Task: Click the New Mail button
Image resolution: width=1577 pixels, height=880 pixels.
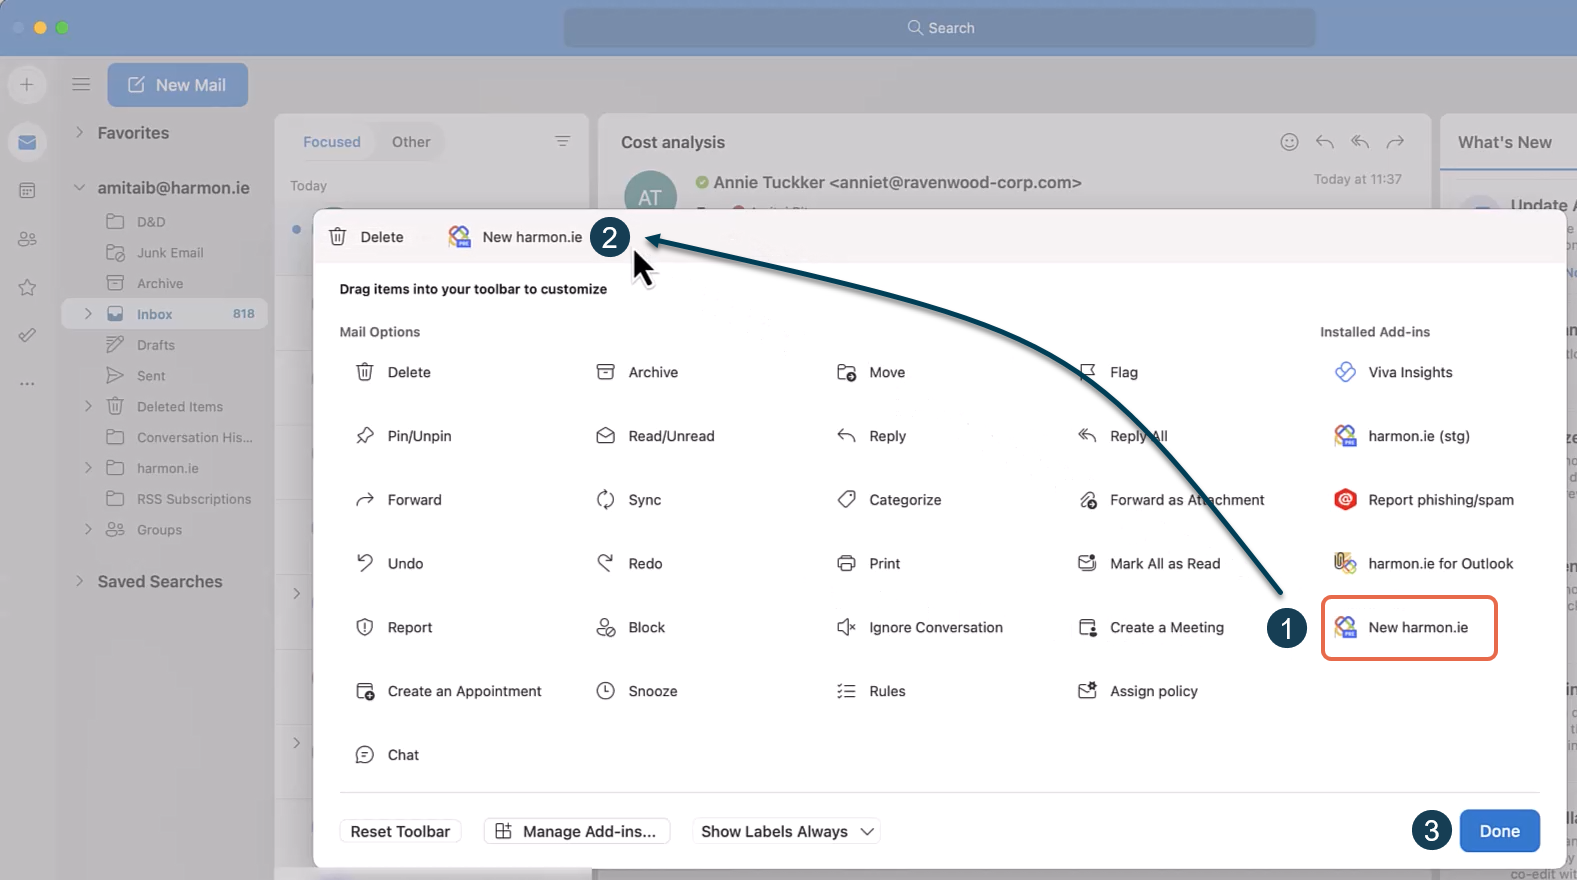Action: click(178, 85)
